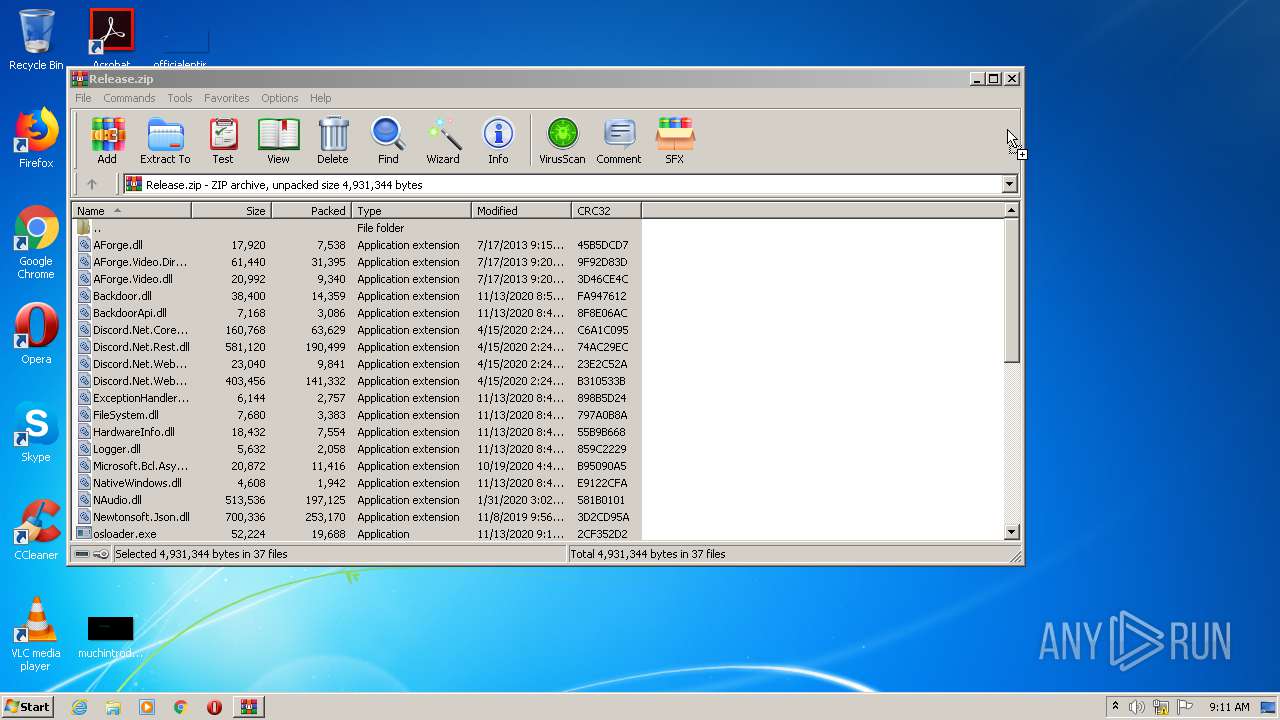Show archive Info
This screenshot has width=1280, height=720.
pos(498,140)
